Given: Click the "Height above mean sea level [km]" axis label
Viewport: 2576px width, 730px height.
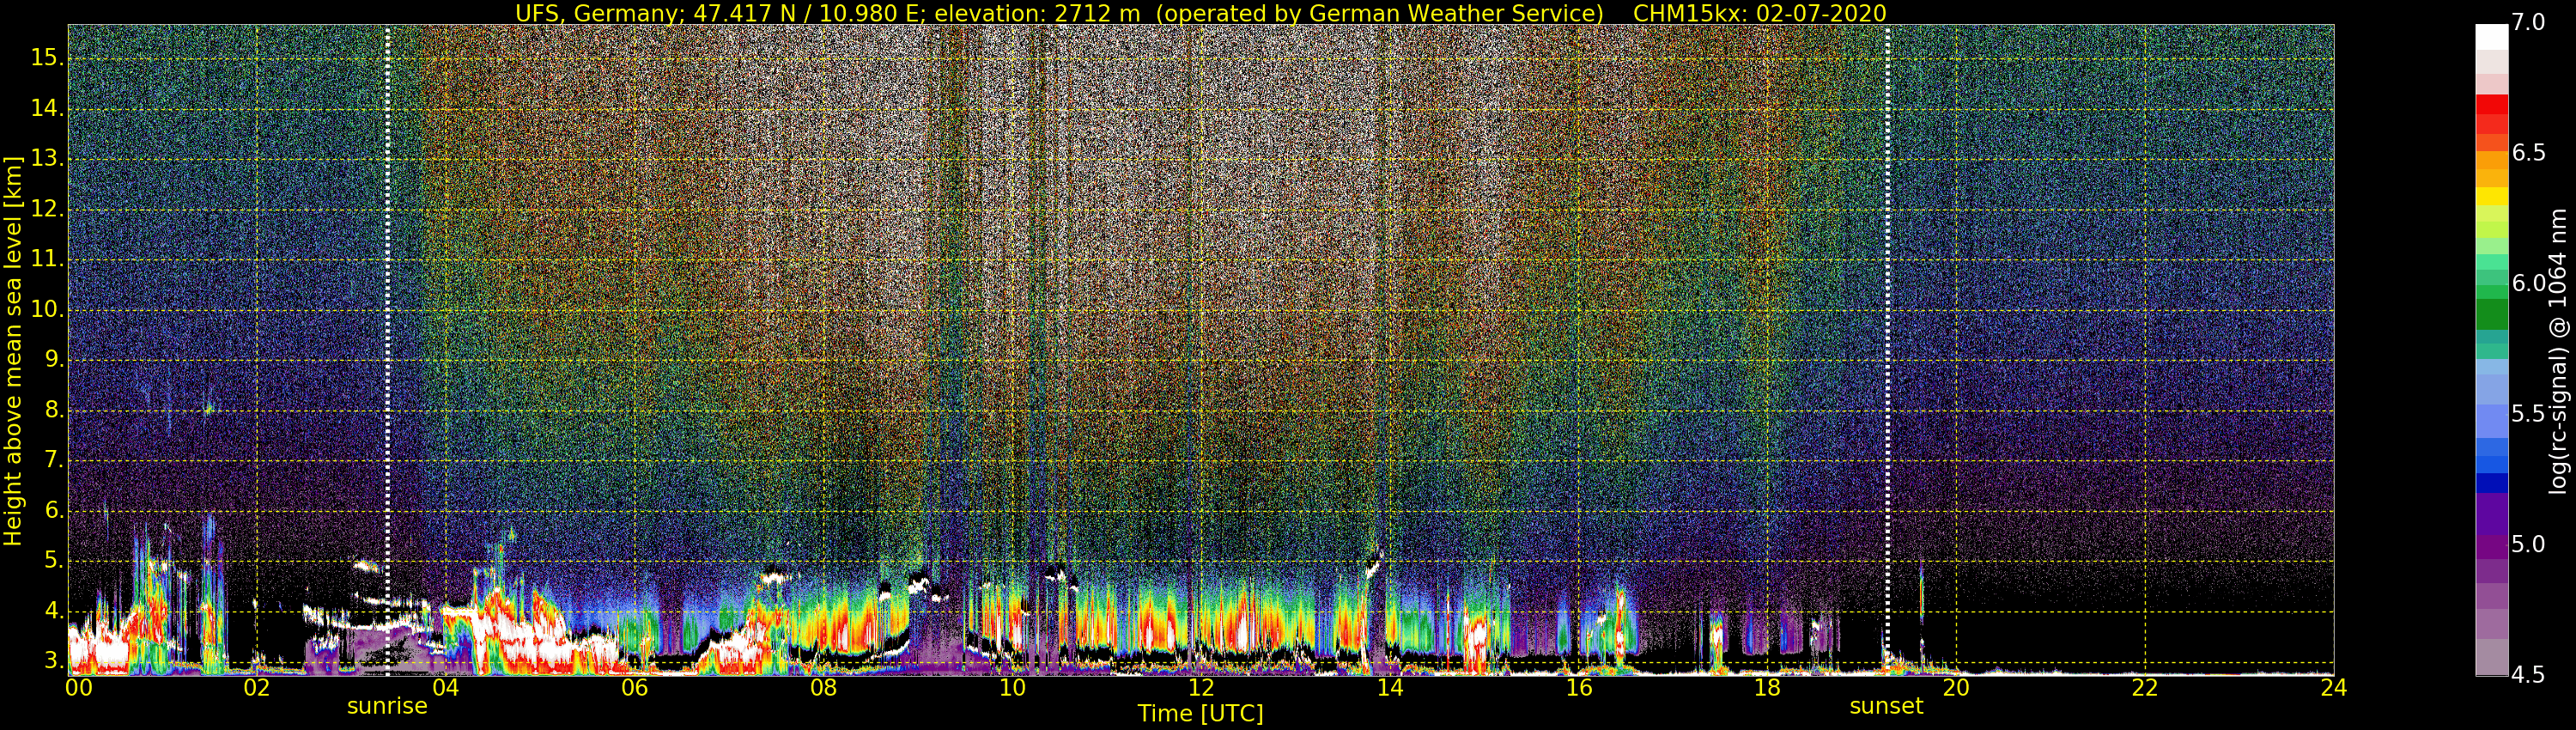Looking at the screenshot, I should point(13,351).
